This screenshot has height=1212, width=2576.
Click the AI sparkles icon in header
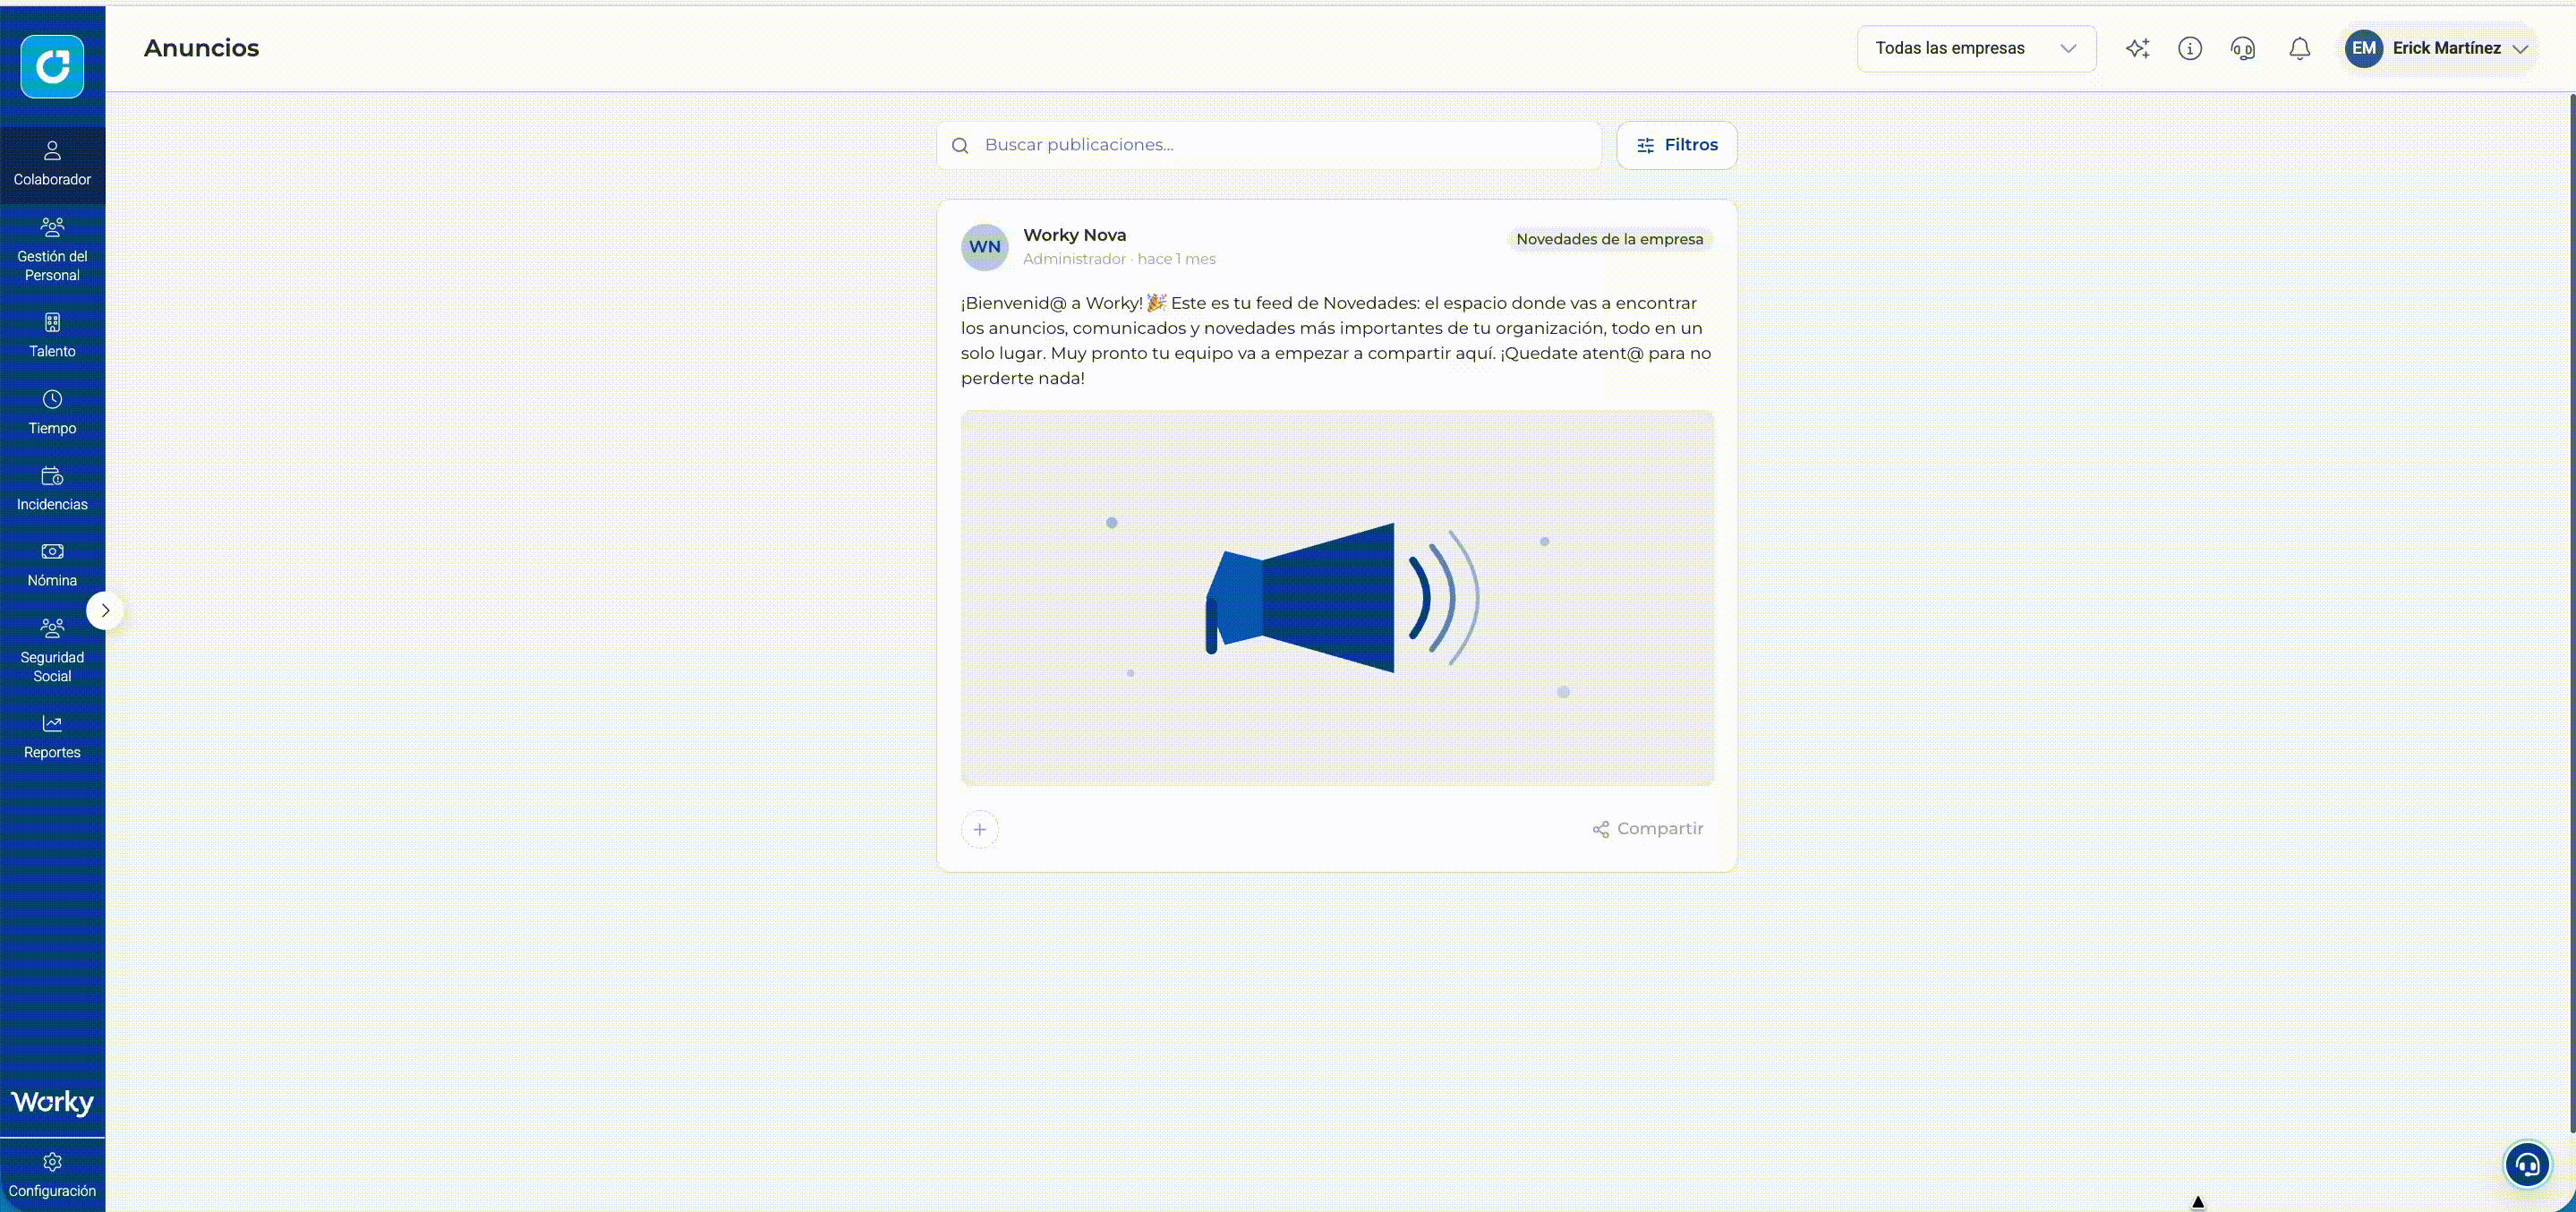click(2137, 48)
